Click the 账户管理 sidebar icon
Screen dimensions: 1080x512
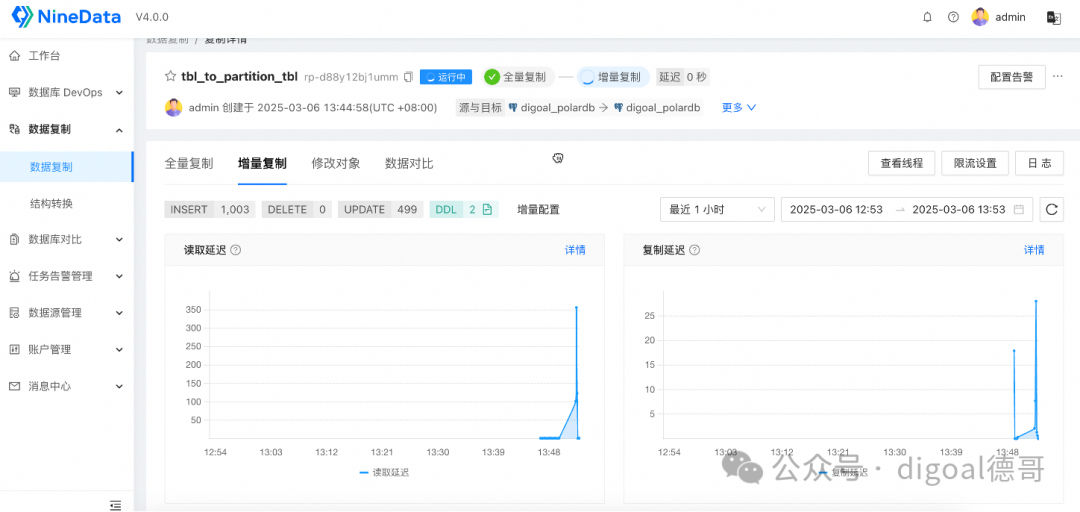tap(14, 349)
